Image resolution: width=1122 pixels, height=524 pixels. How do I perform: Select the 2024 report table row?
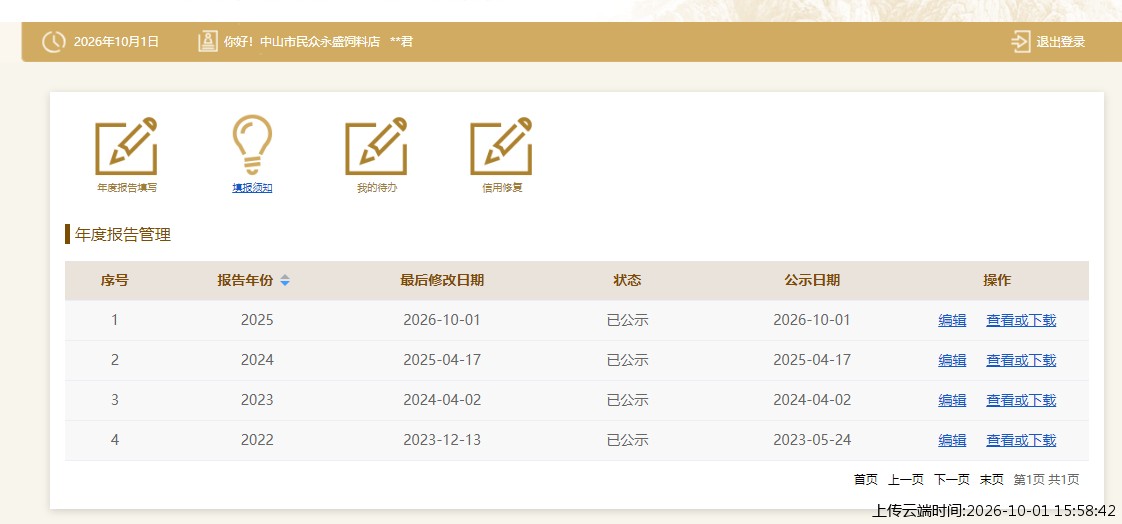click(x=577, y=360)
